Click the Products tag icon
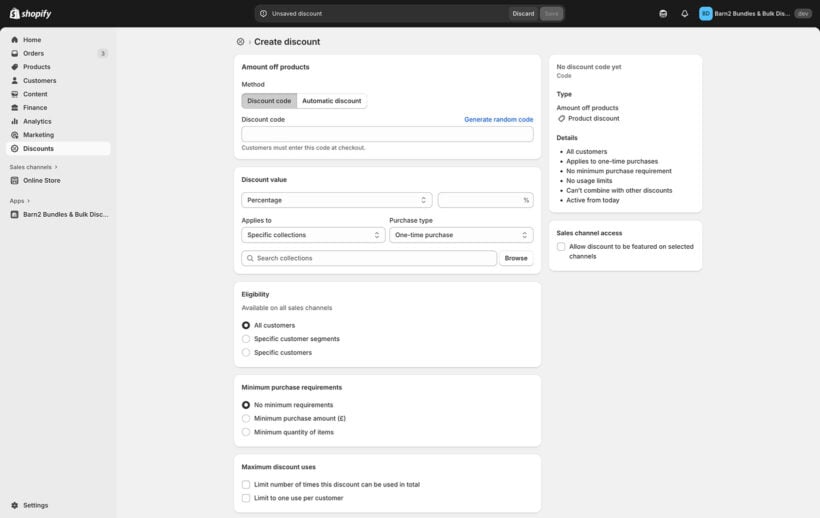This screenshot has width=820, height=518. pyautogui.click(x=15, y=67)
